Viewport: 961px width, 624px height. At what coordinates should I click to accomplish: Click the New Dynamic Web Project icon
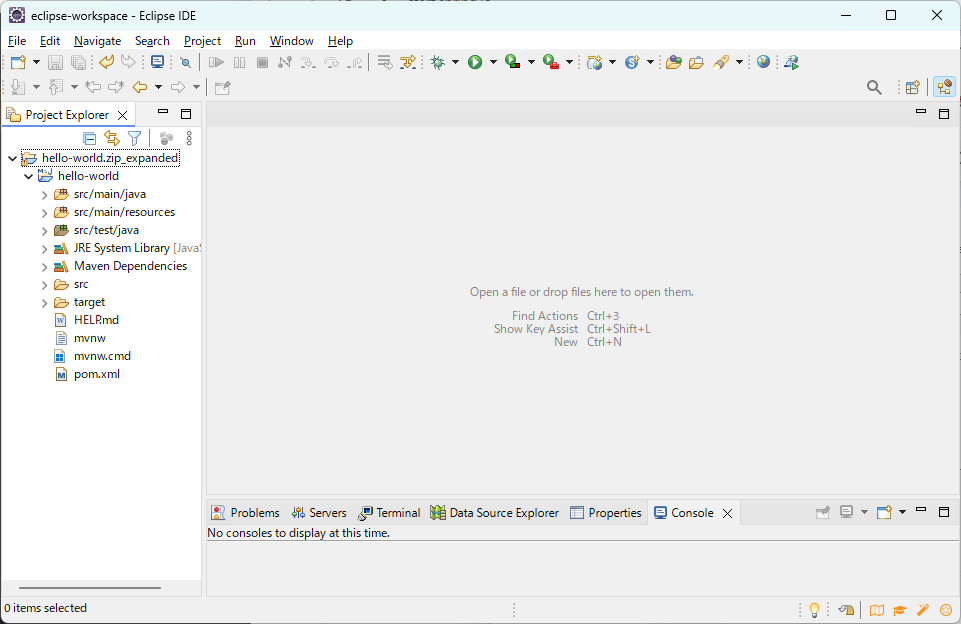point(594,62)
